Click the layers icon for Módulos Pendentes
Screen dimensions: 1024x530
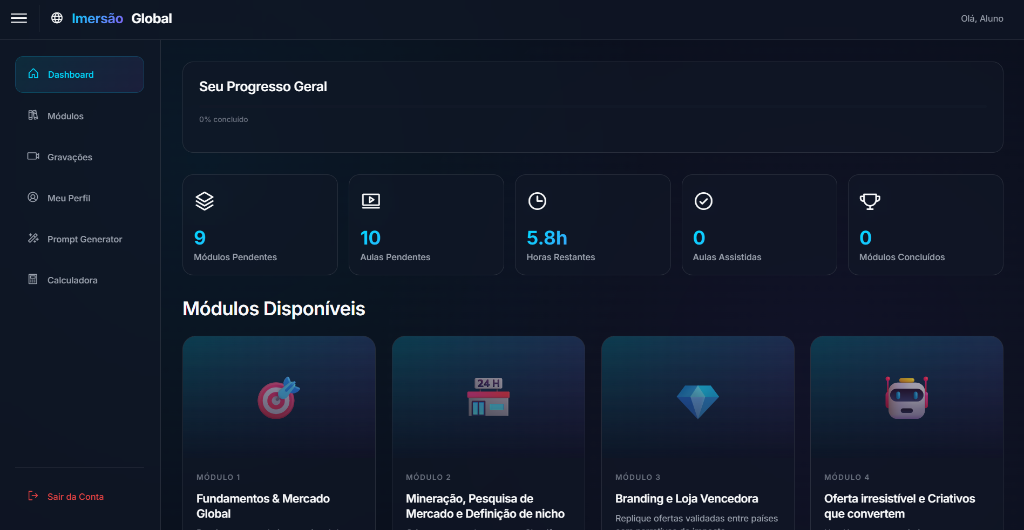[x=204, y=201]
